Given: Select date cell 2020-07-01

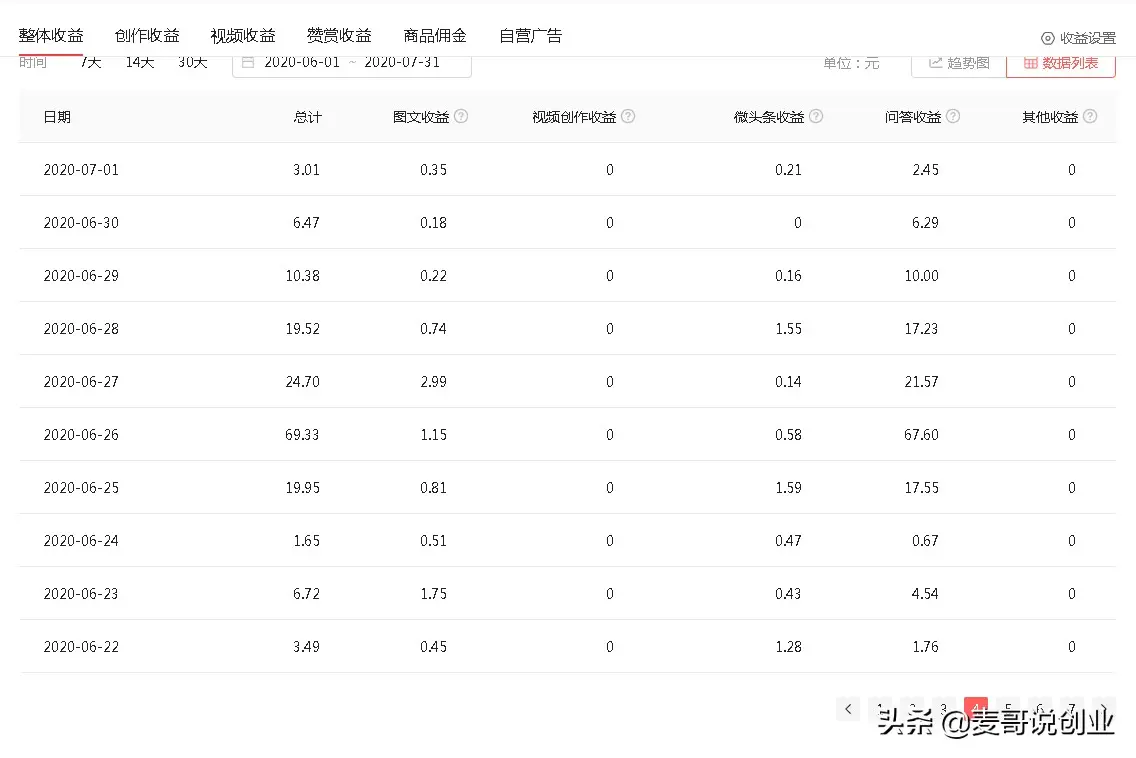Looking at the screenshot, I should pos(81,170).
